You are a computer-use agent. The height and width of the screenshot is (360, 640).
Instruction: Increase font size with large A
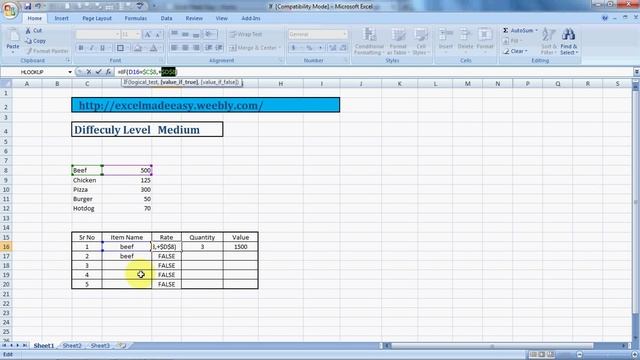(x=148, y=35)
